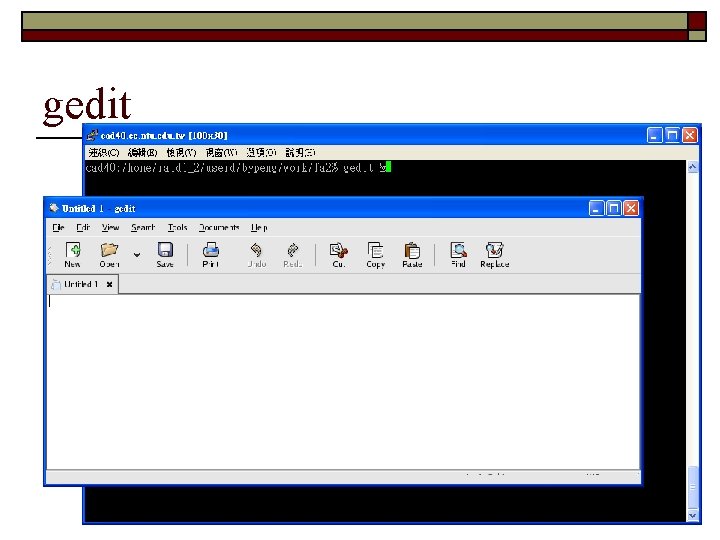Click the terminal window title bar icon
The width and height of the screenshot is (720, 540).
pos(92,135)
